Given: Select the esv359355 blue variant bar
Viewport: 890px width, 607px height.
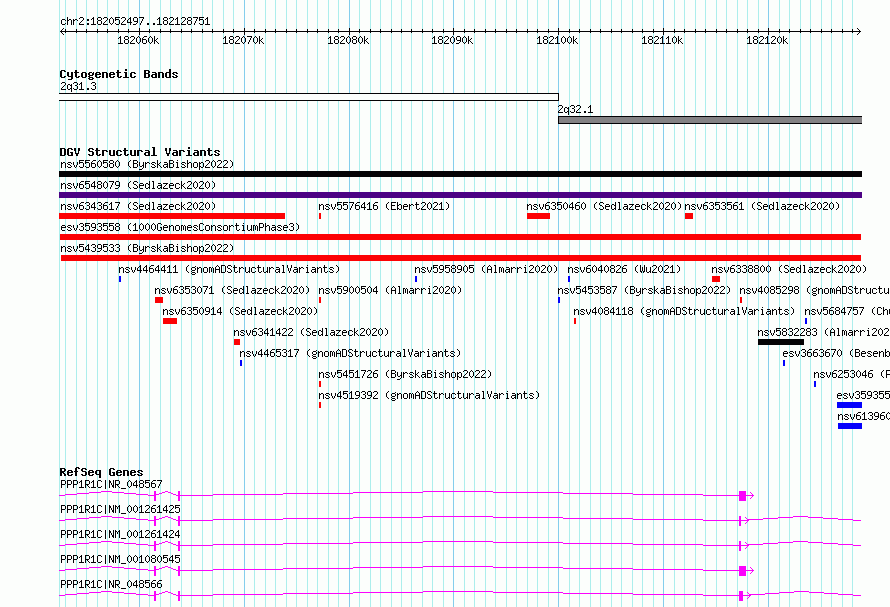Looking at the screenshot, I should (x=849, y=405).
